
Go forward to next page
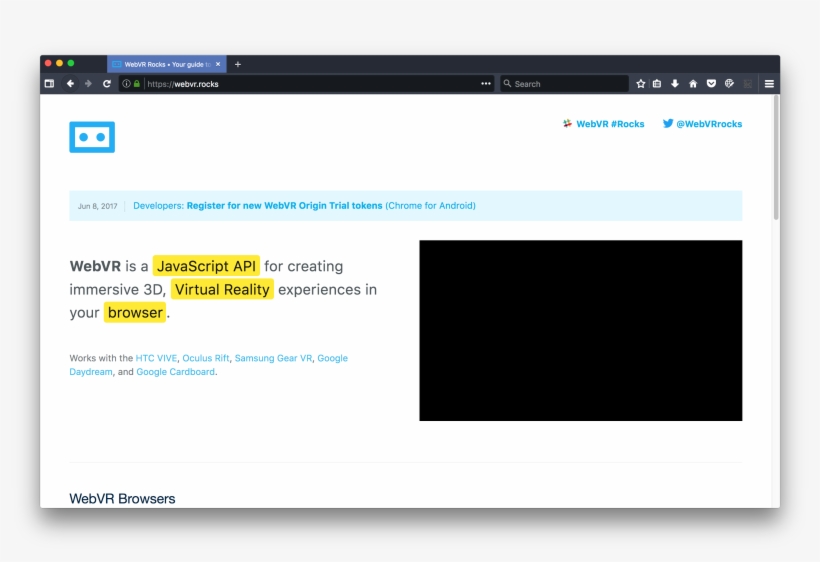88,84
